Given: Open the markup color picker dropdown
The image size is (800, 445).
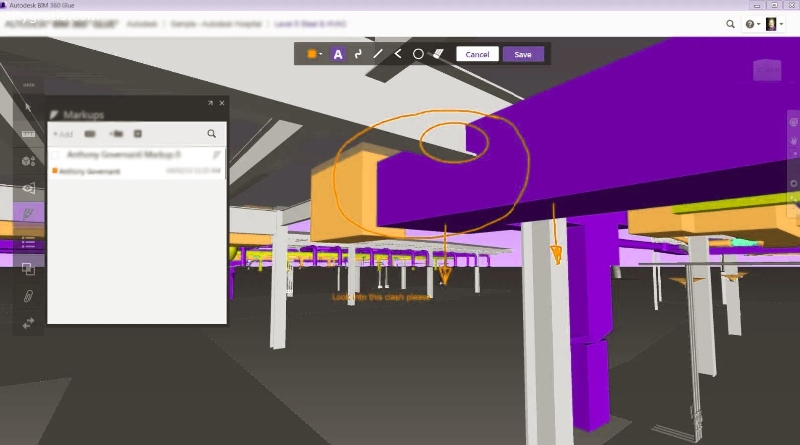Looking at the screenshot, I should (314, 54).
